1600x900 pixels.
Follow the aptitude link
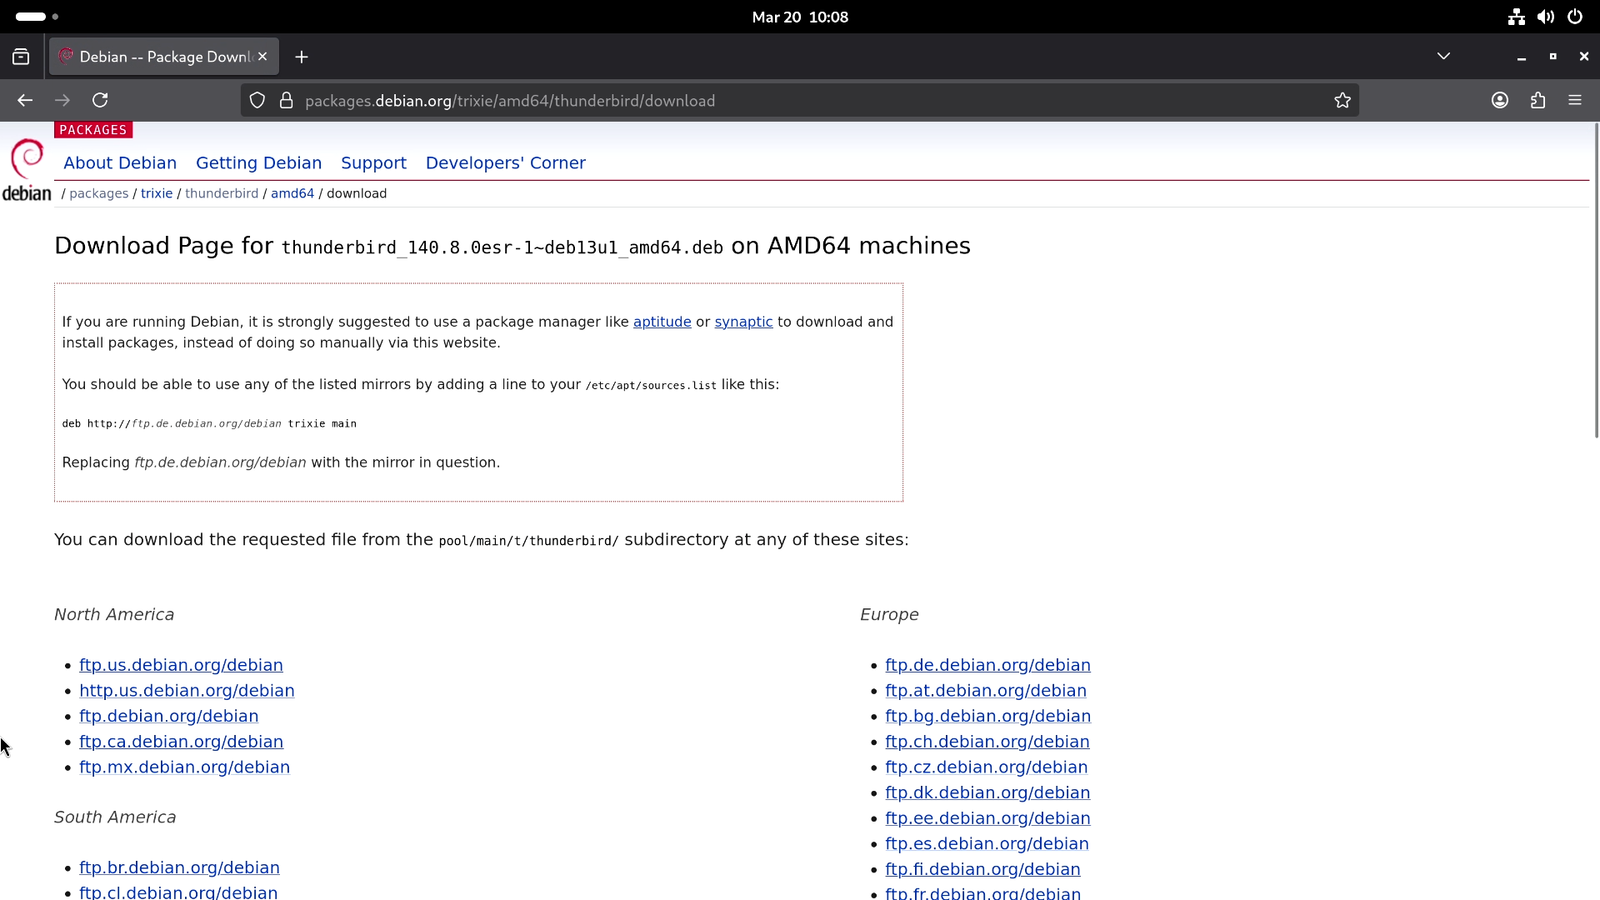coord(662,322)
